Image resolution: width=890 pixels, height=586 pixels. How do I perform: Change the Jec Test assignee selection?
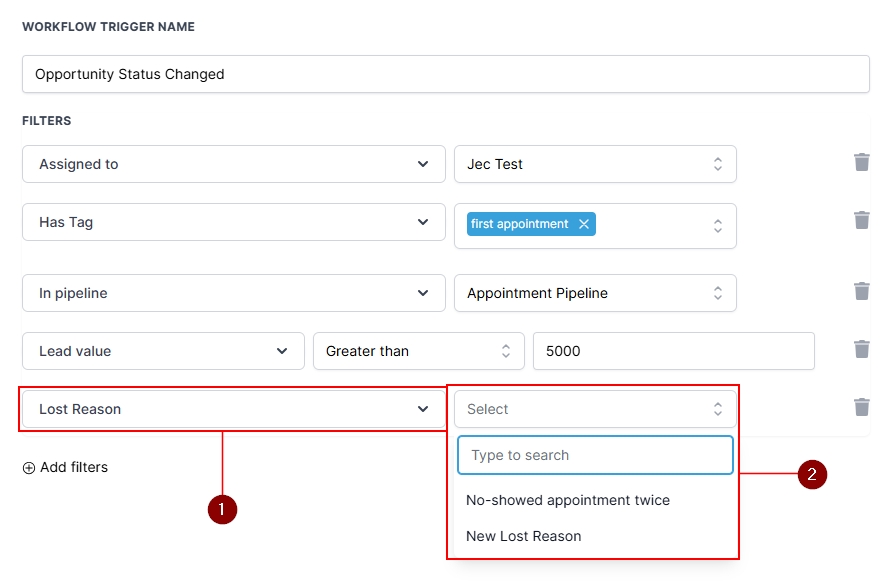(x=595, y=164)
